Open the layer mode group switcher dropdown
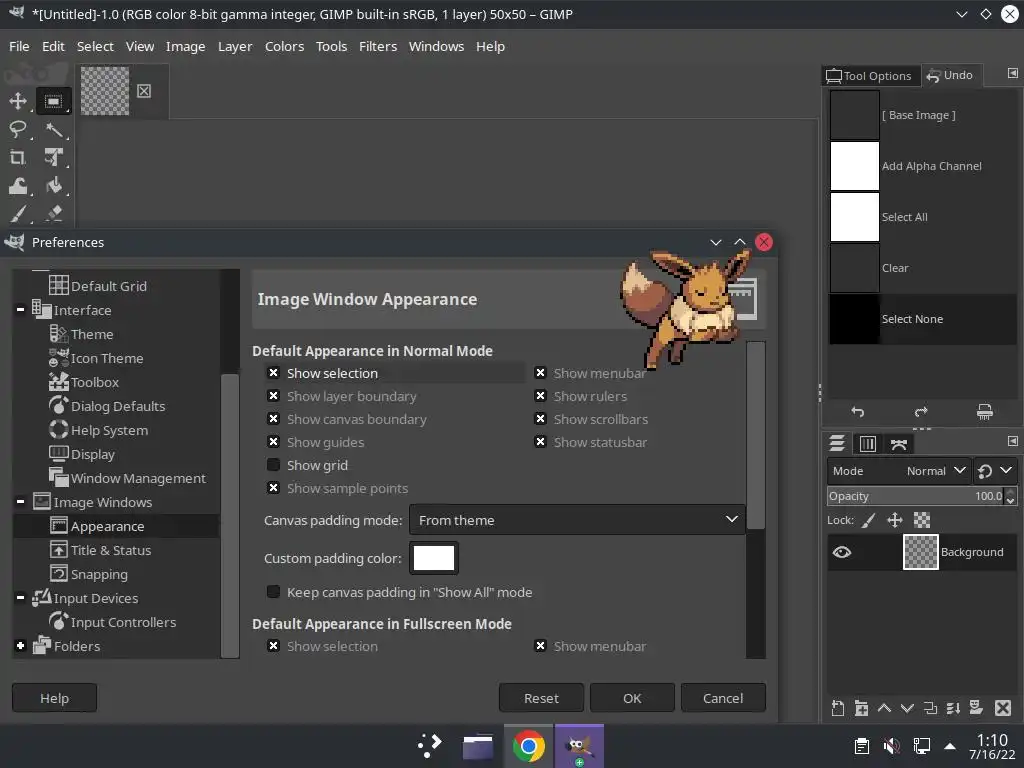Viewport: 1024px width, 768px height. click(995, 471)
